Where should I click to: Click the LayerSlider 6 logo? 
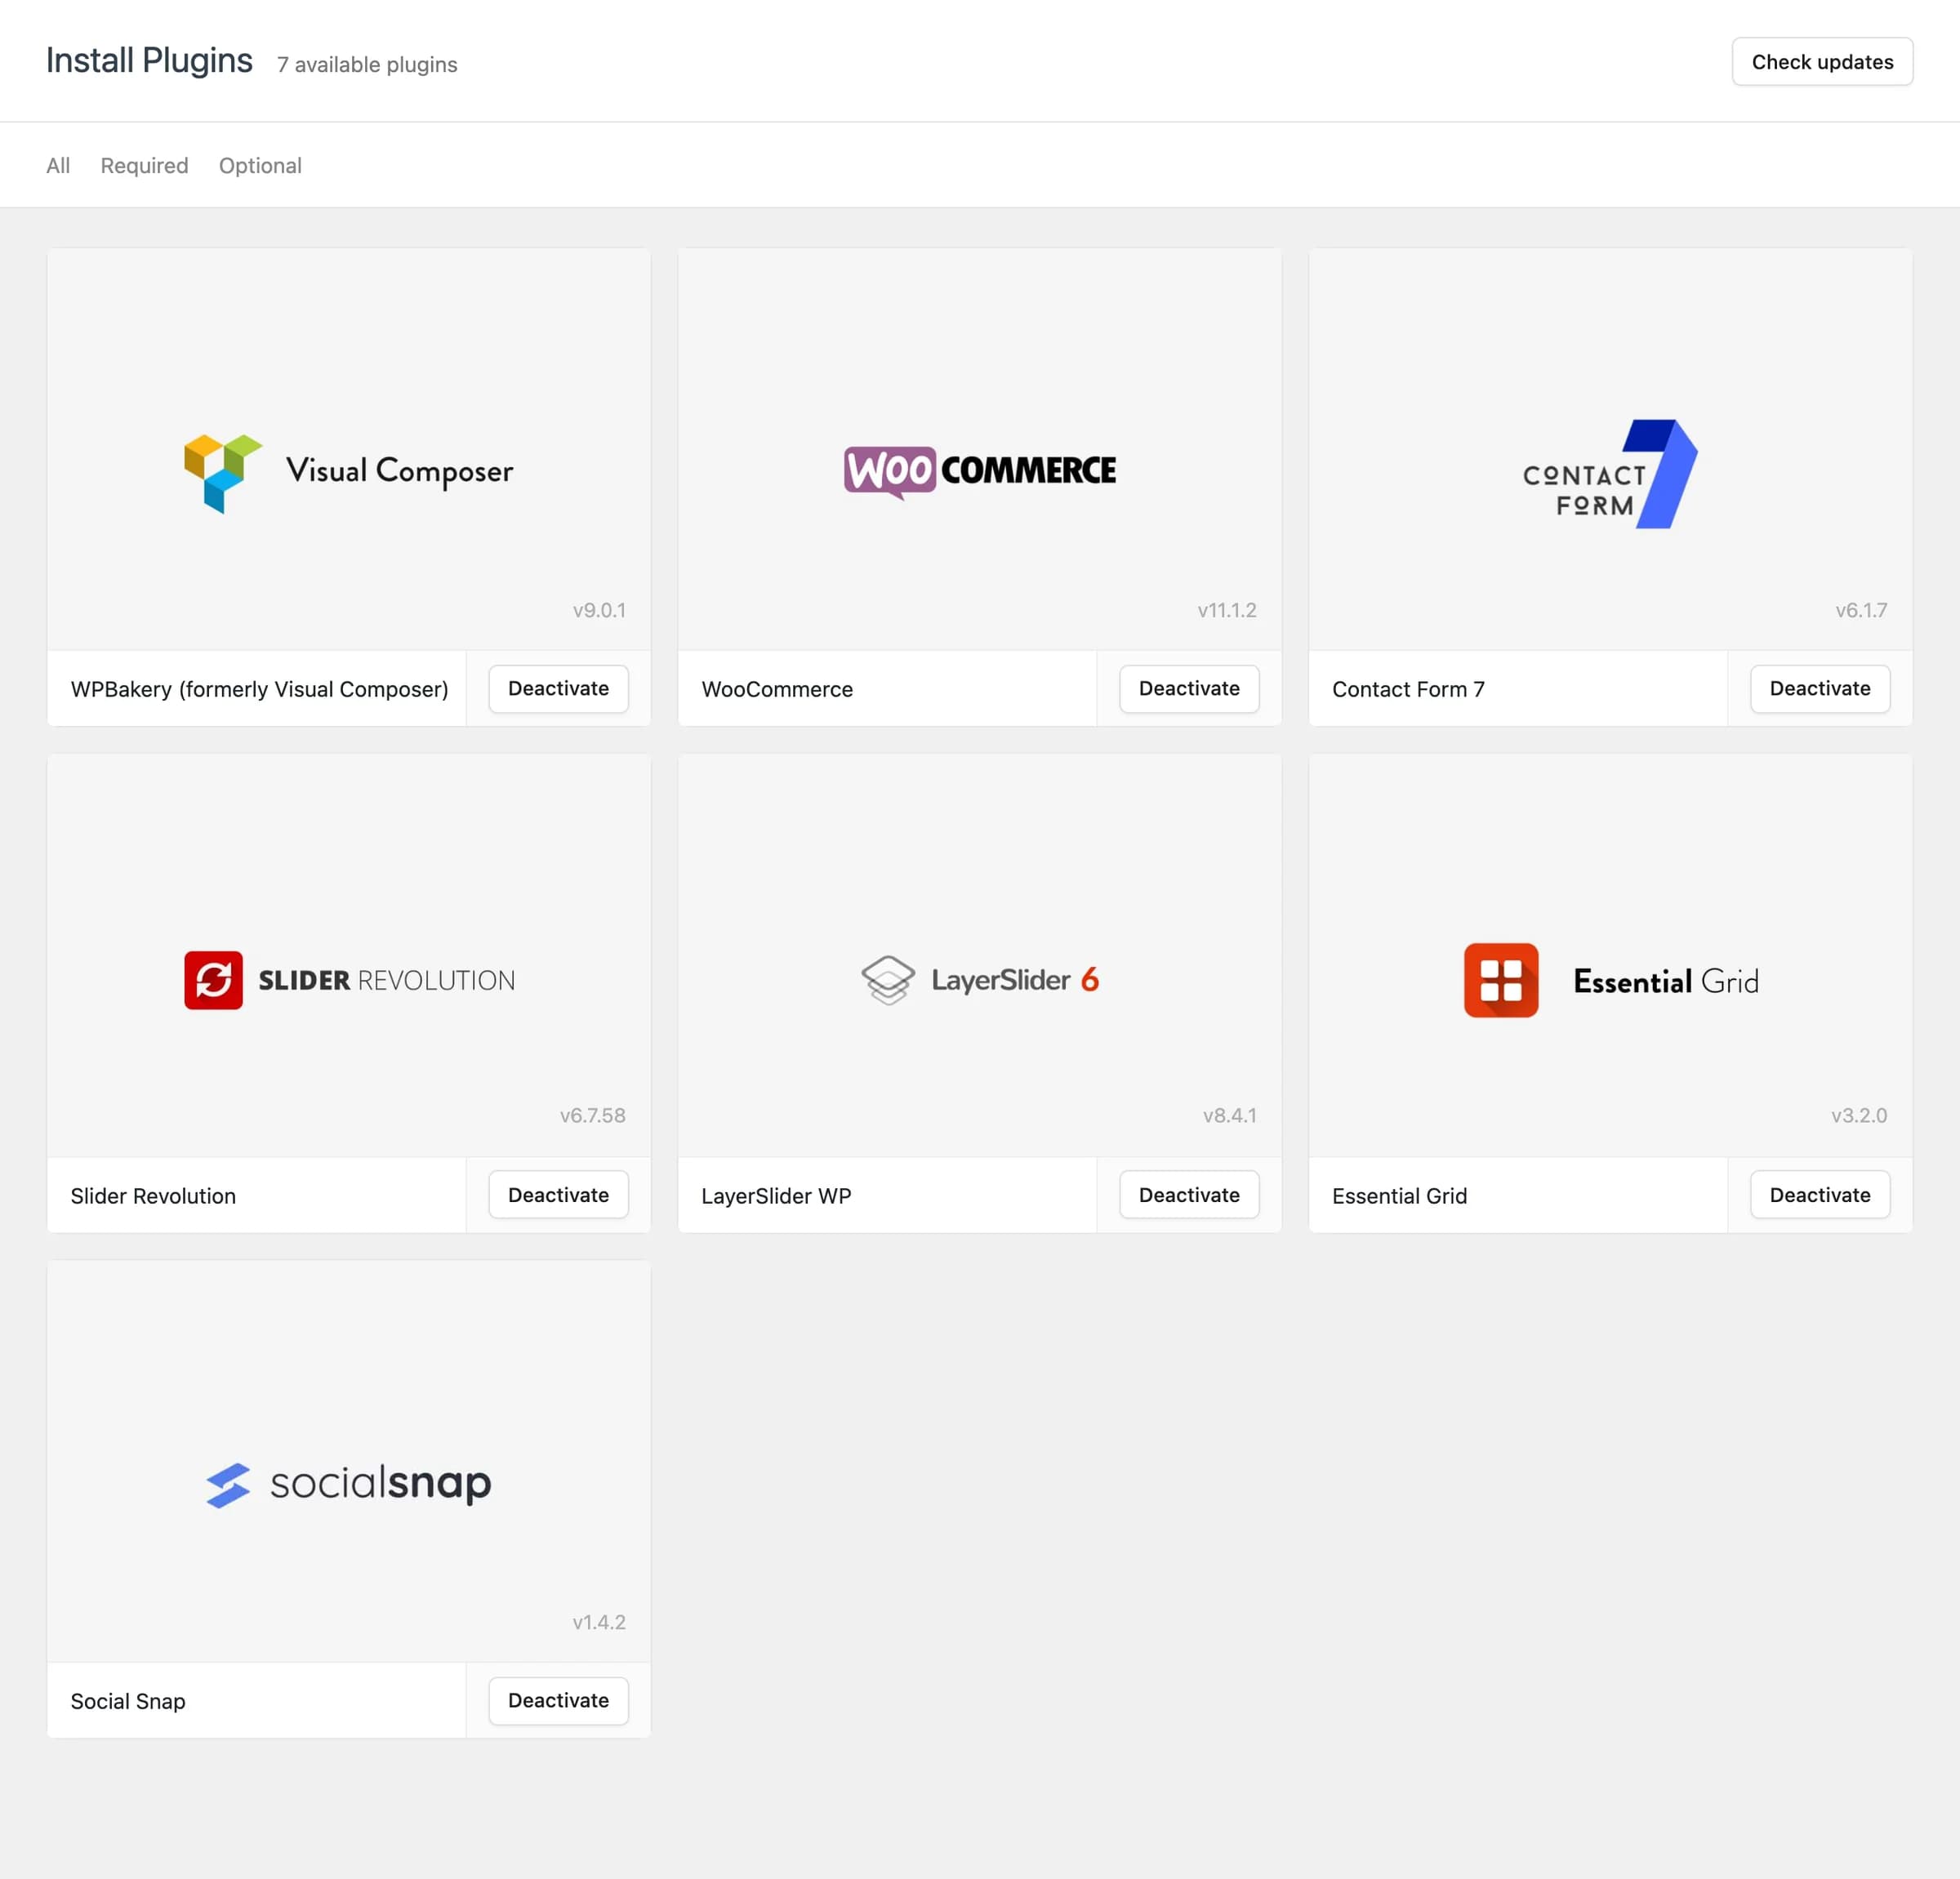(x=980, y=979)
